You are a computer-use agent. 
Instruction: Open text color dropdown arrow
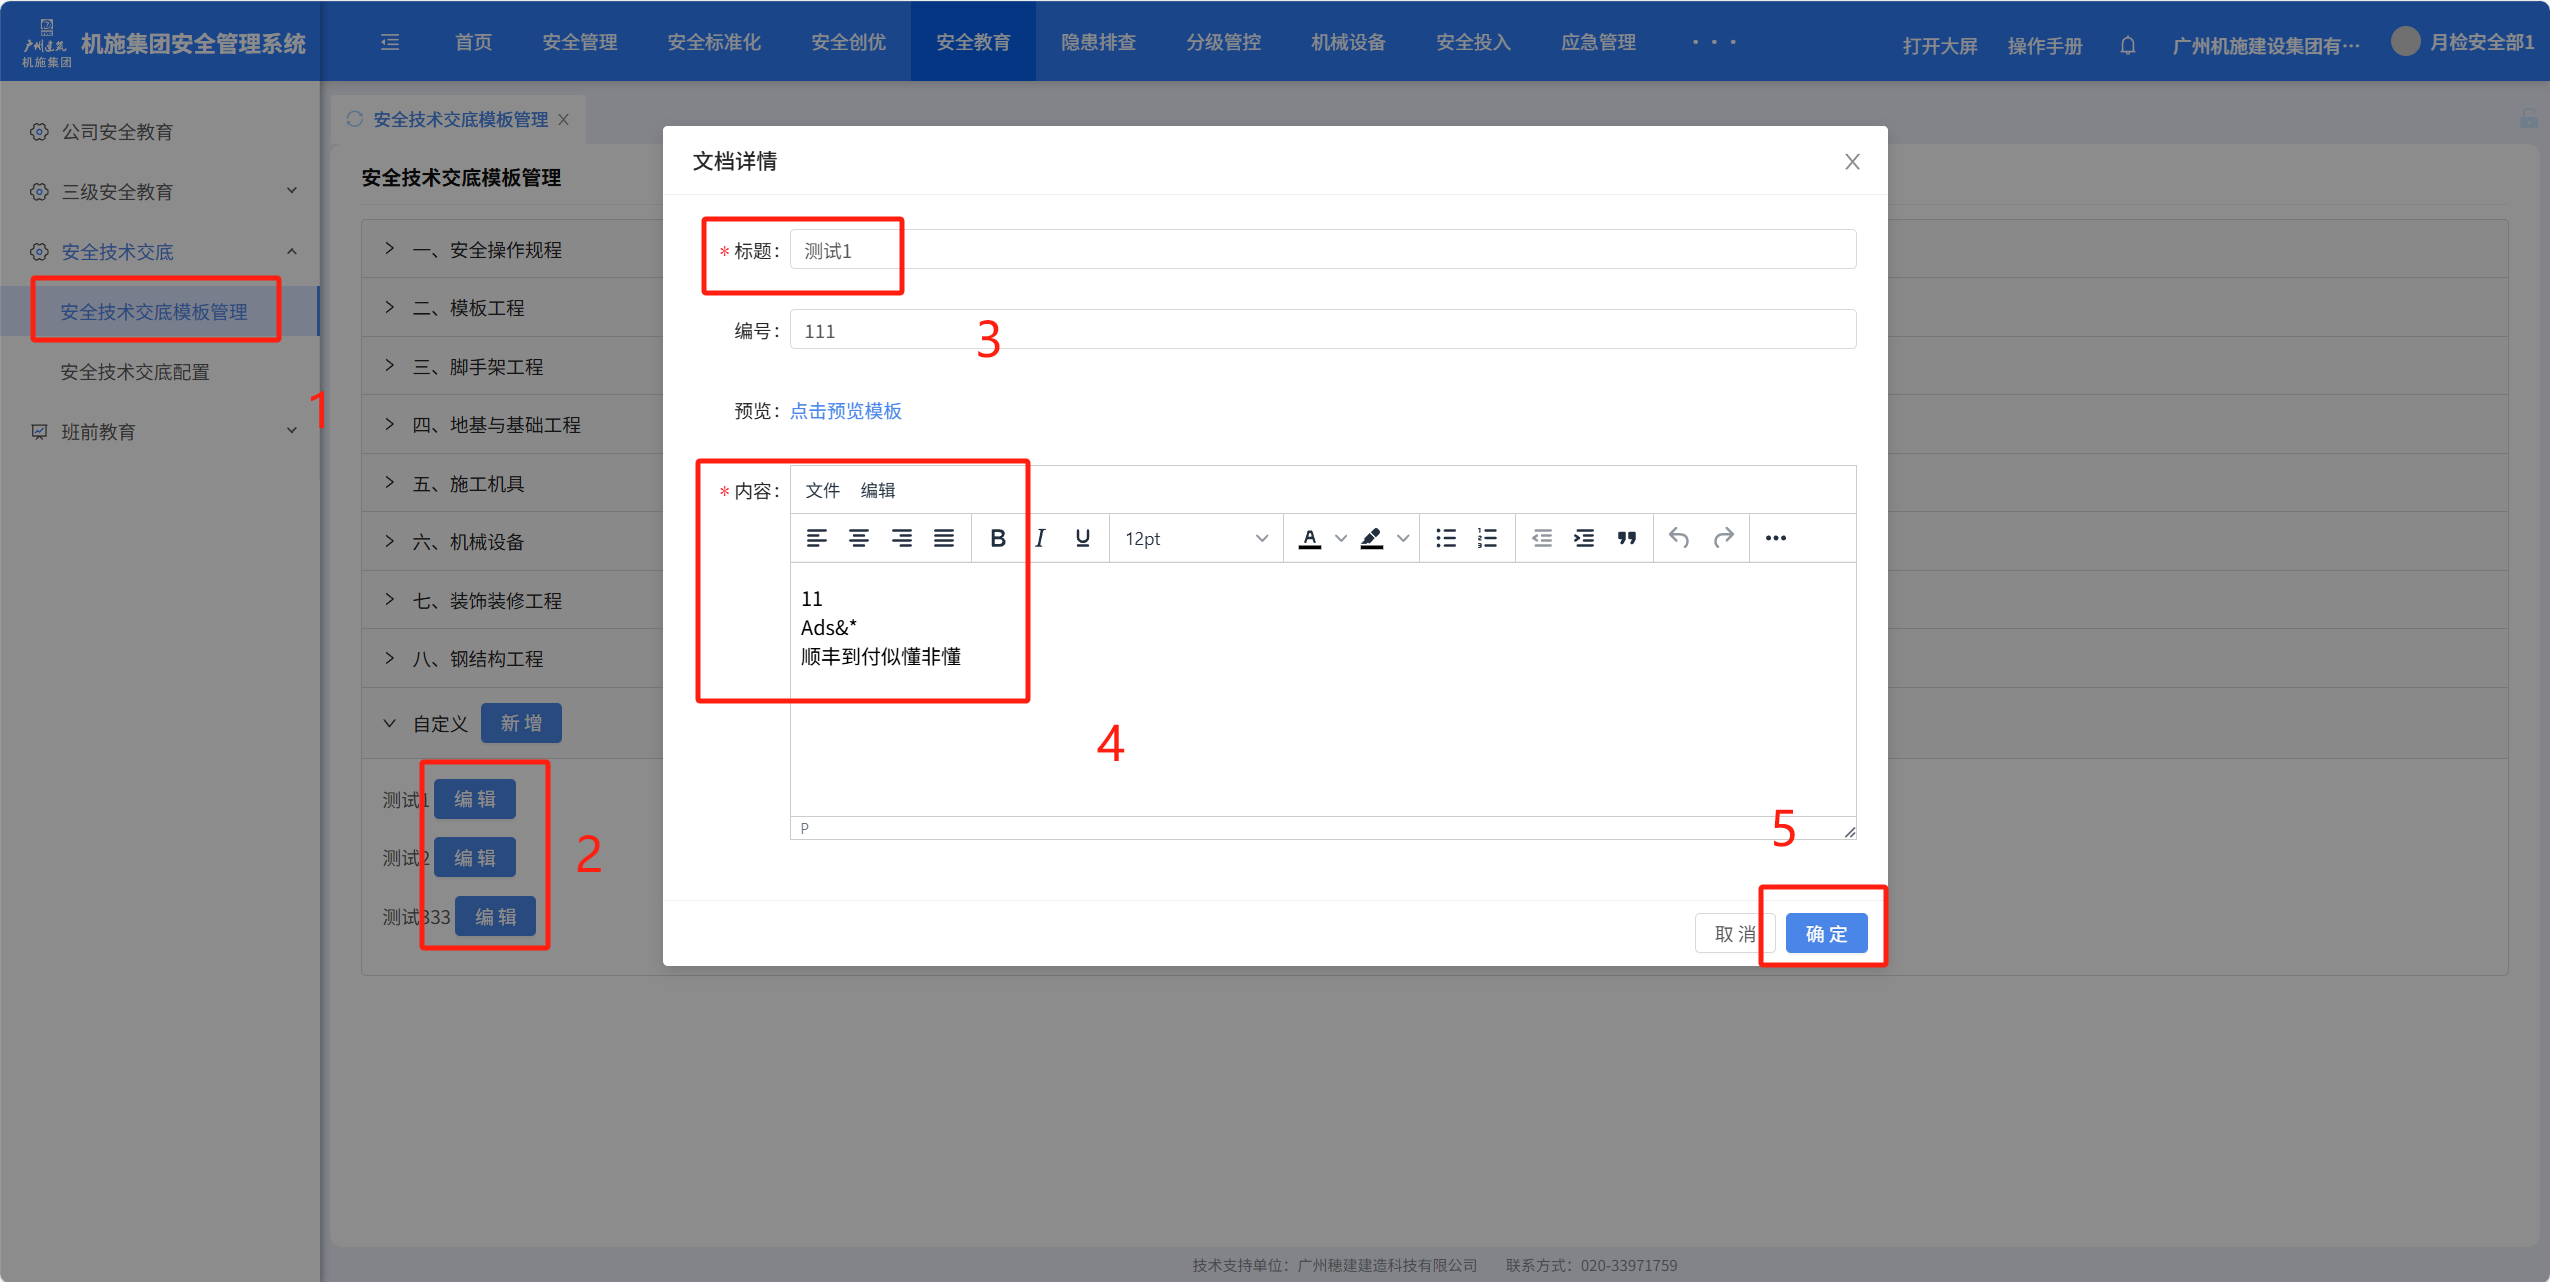point(1341,538)
